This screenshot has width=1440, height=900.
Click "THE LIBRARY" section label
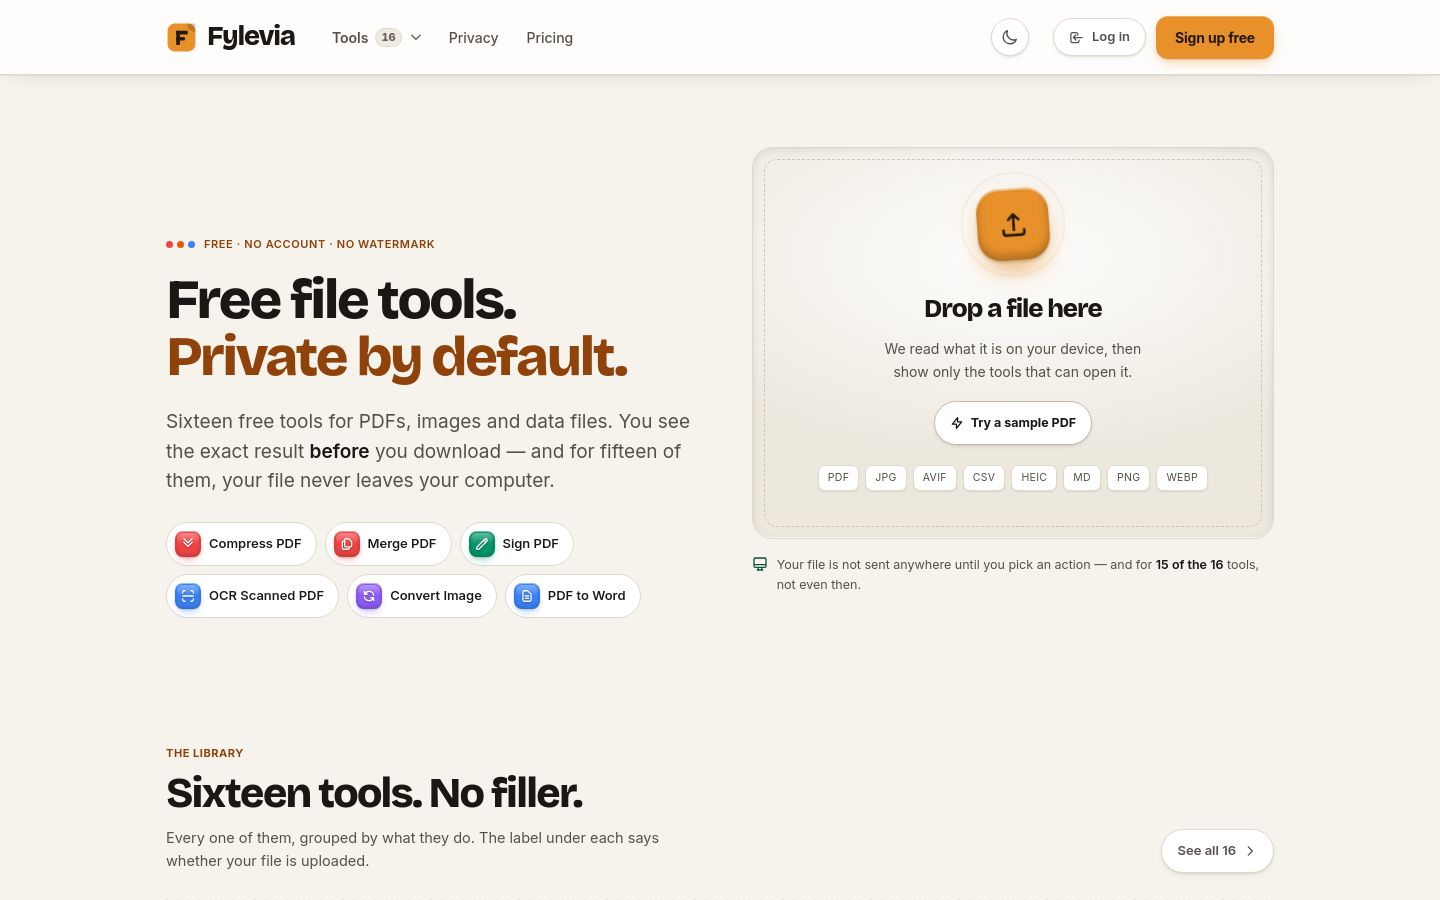[x=205, y=753]
